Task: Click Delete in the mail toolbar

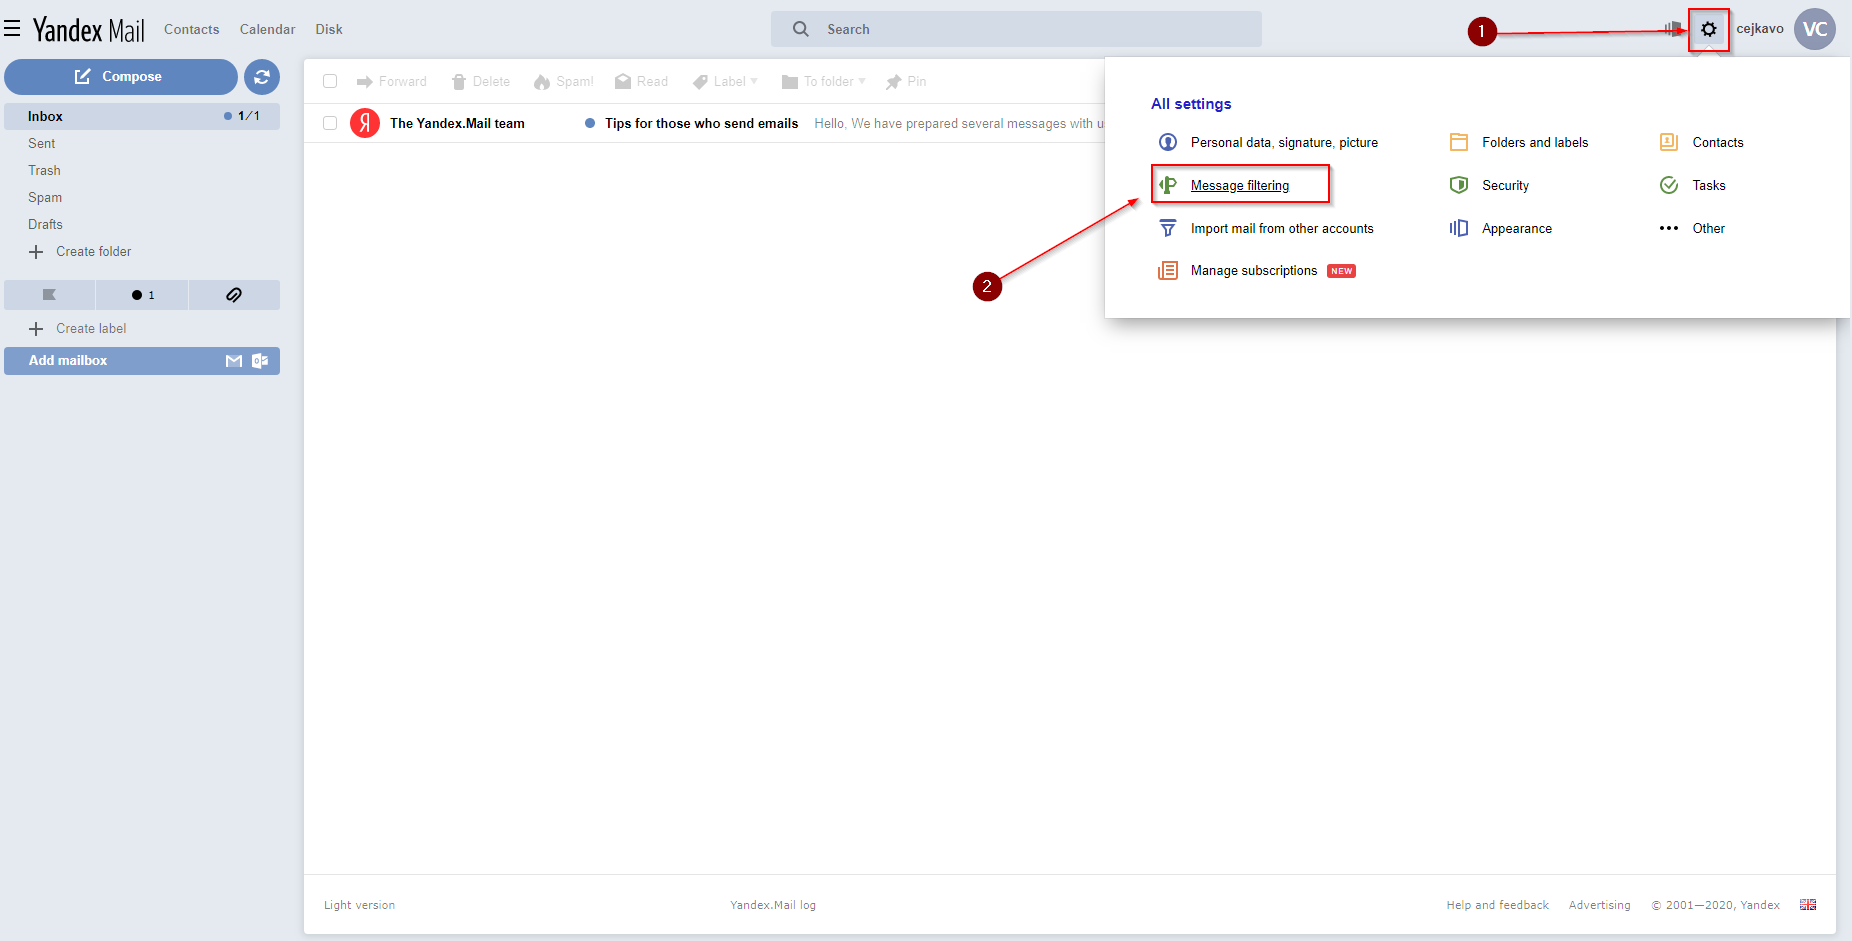Action: (x=480, y=81)
